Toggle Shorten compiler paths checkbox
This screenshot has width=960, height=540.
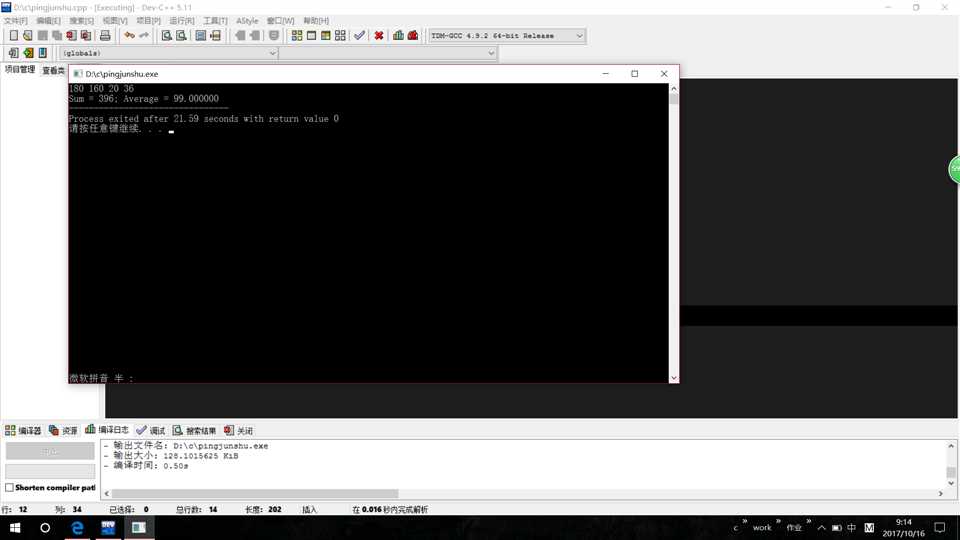(9, 487)
